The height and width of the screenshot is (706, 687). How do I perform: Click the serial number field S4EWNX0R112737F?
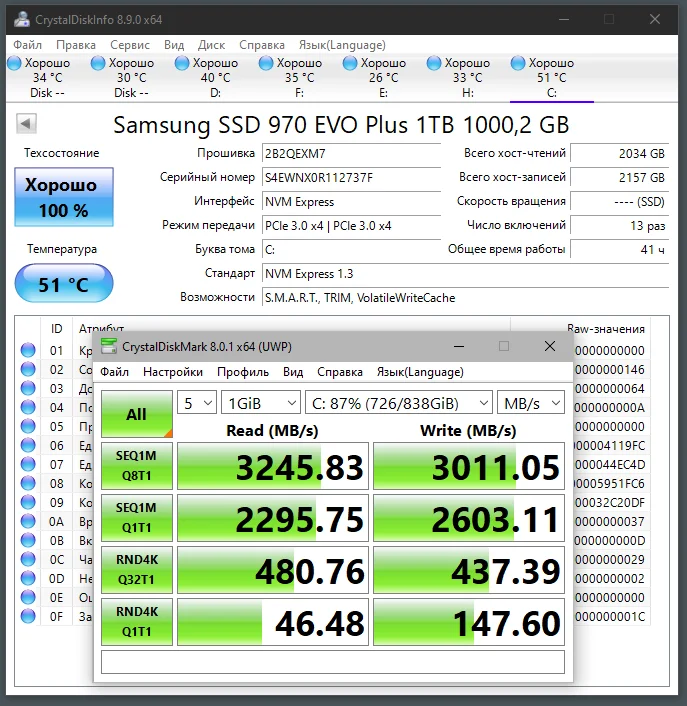point(351,177)
